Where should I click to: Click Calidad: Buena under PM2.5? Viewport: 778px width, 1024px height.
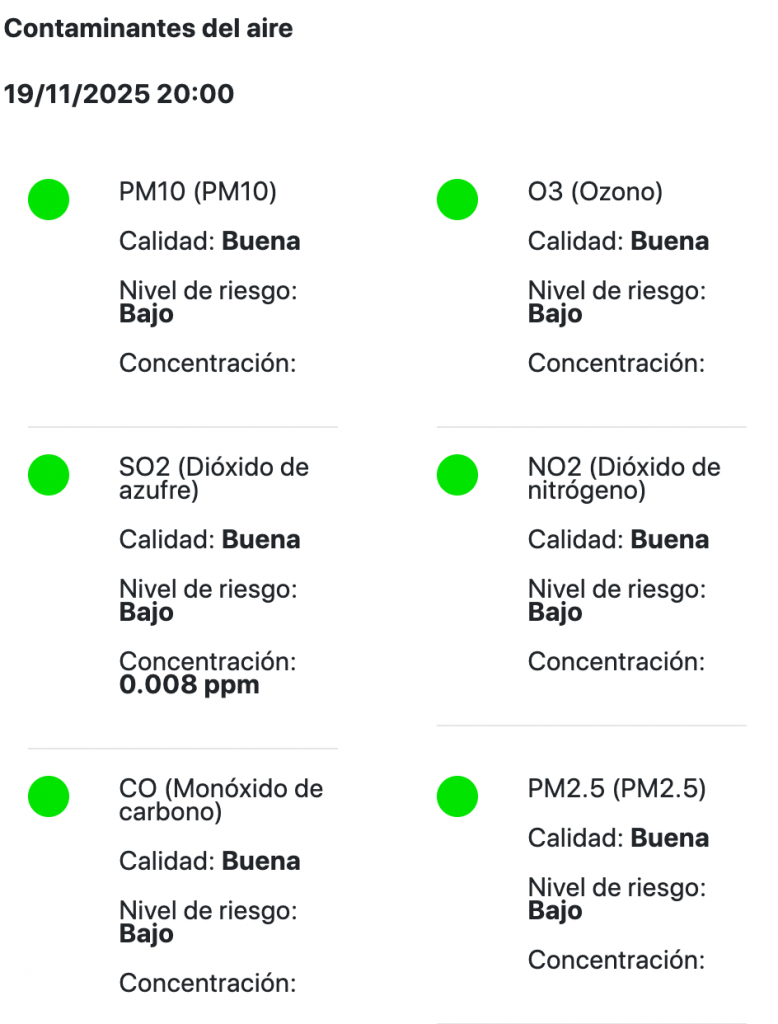coord(618,838)
